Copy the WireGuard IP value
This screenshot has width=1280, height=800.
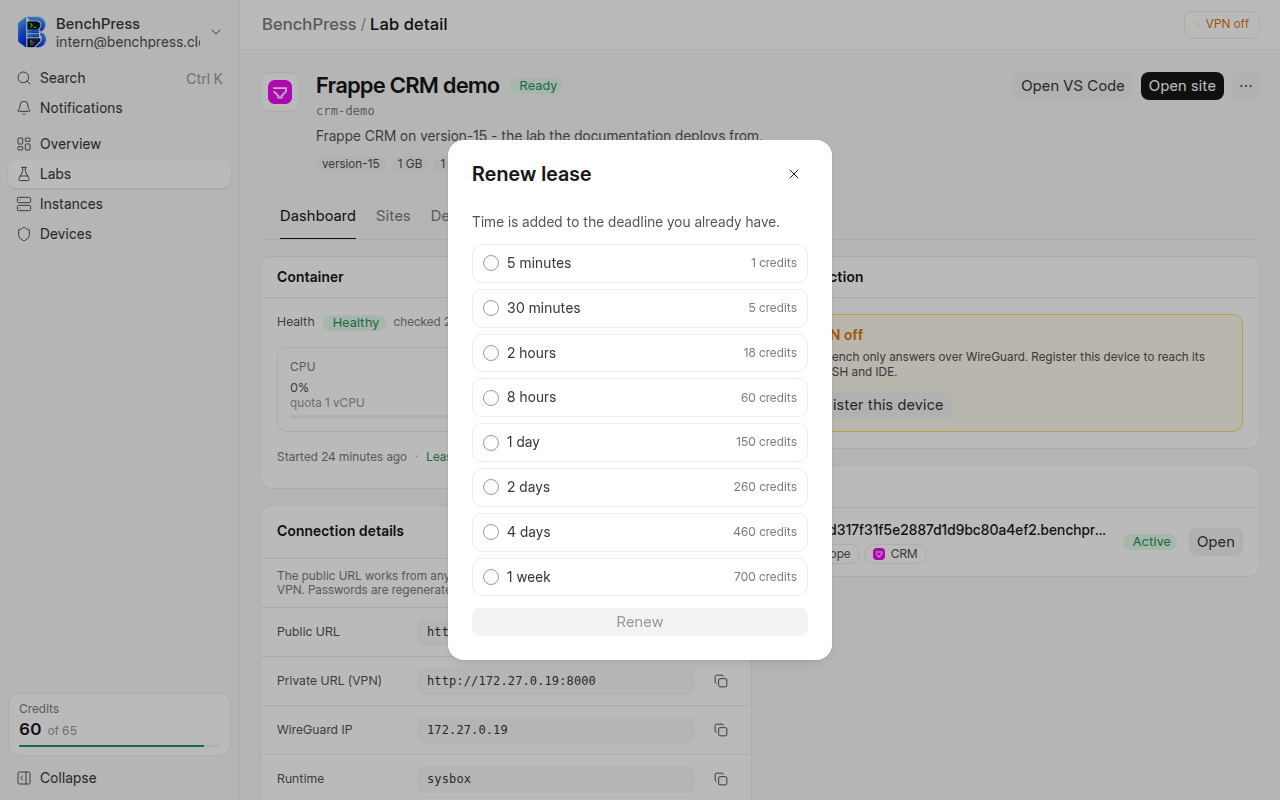click(x=721, y=730)
